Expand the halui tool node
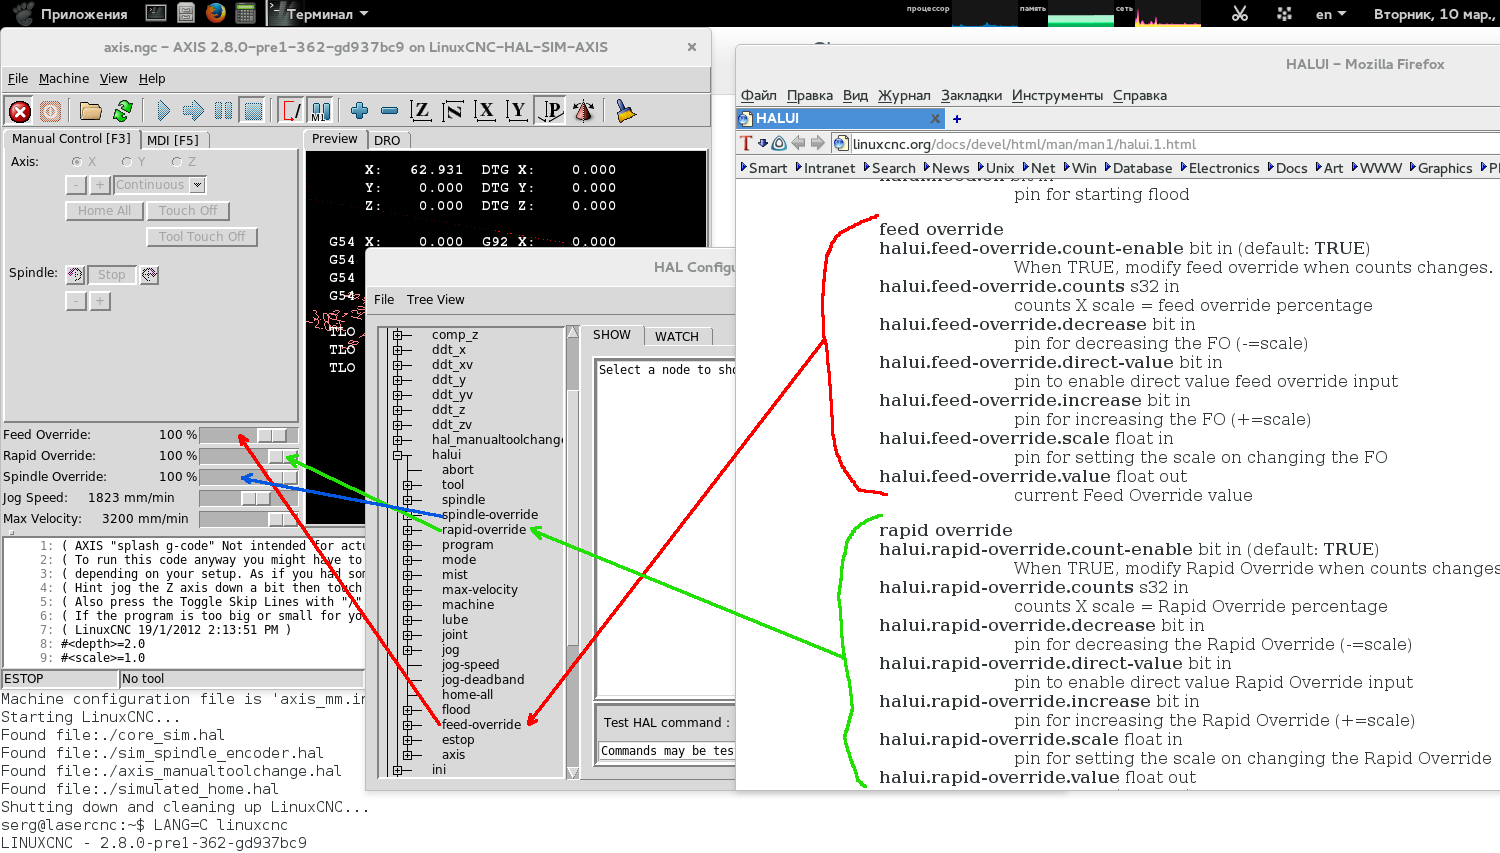The height and width of the screenshot is (853, 1500). 408,485
